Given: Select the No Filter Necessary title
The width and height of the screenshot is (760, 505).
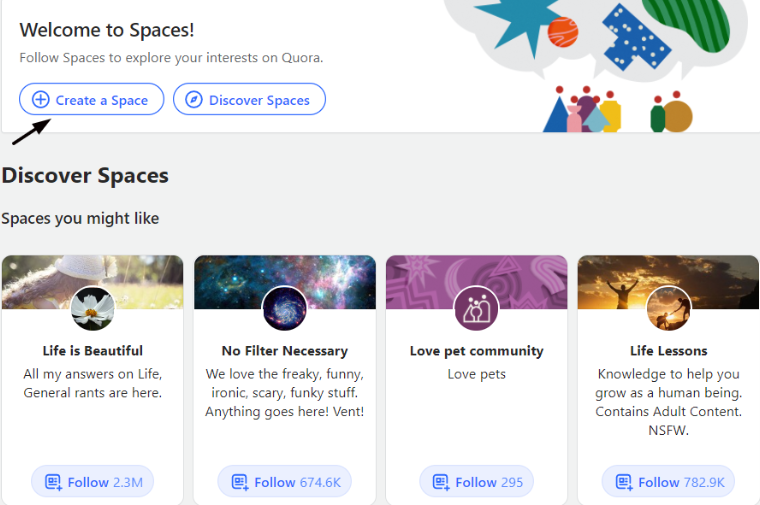Looking at the screenshot, I should [285, 350].
